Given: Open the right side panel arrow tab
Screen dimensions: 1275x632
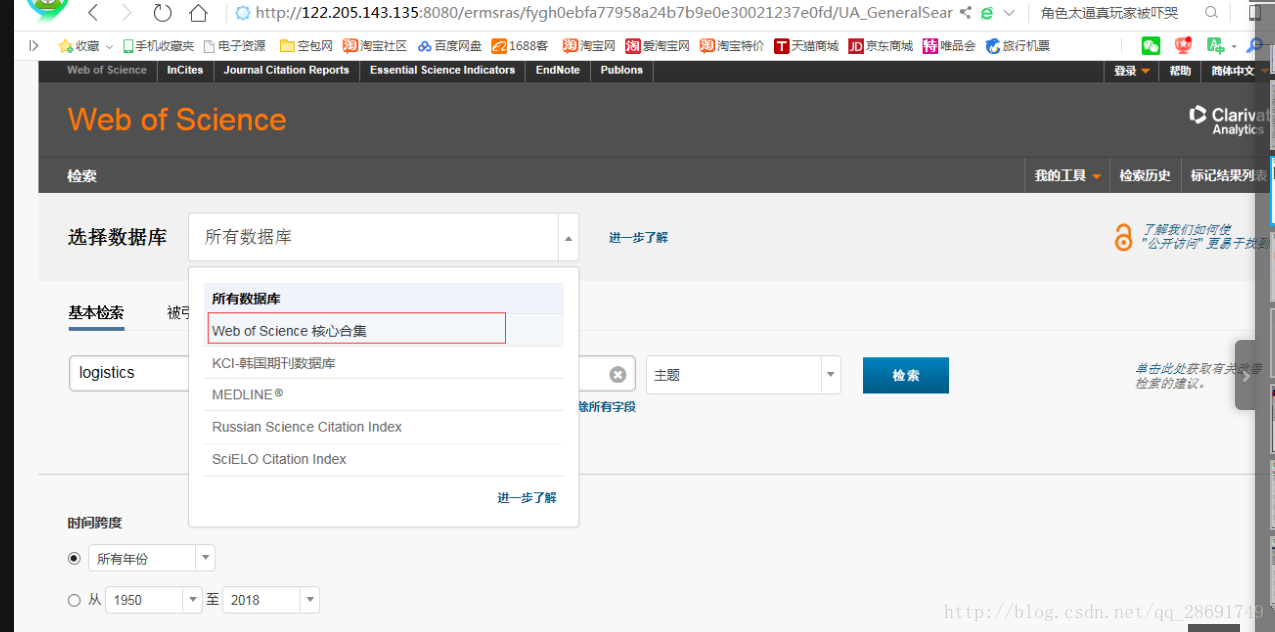Looking at the screenshot, I should point(1245,375).
